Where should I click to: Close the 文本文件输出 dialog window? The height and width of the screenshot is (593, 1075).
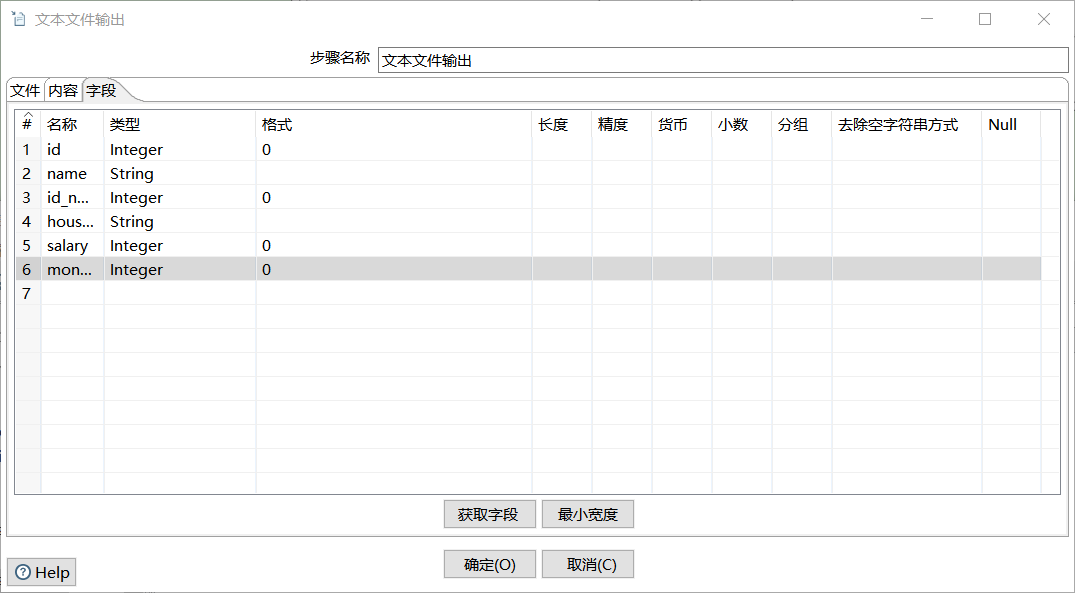click(1044, 19)
